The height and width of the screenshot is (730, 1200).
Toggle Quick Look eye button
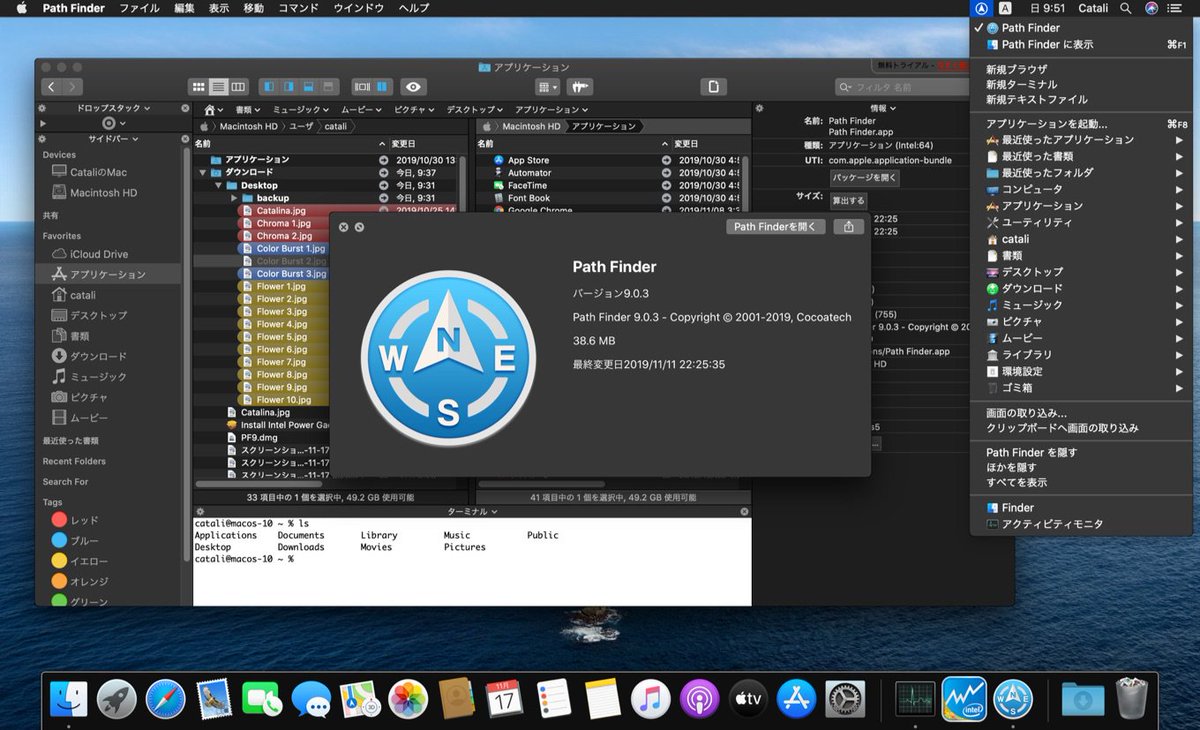[413, 87]
